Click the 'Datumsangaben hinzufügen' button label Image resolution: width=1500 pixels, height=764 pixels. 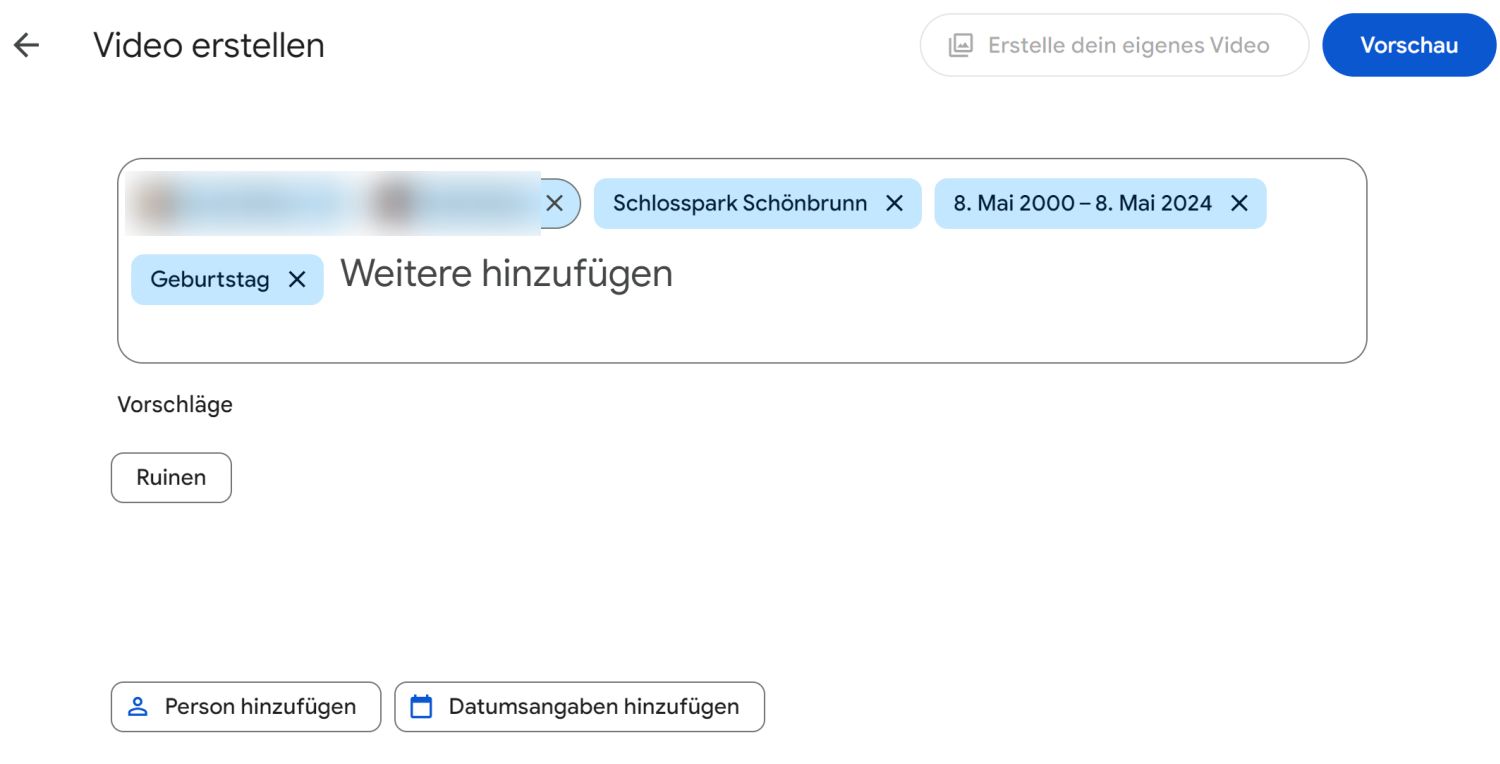(594, 707)
